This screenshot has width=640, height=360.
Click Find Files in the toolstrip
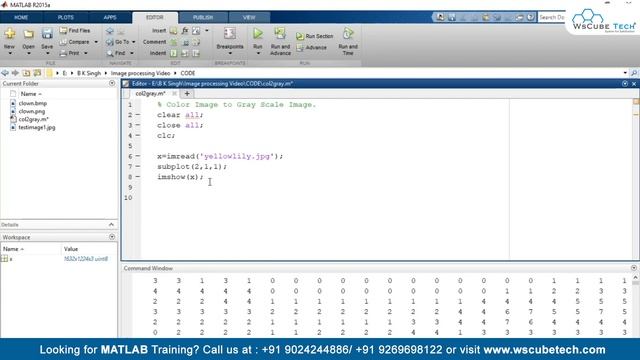75,31
